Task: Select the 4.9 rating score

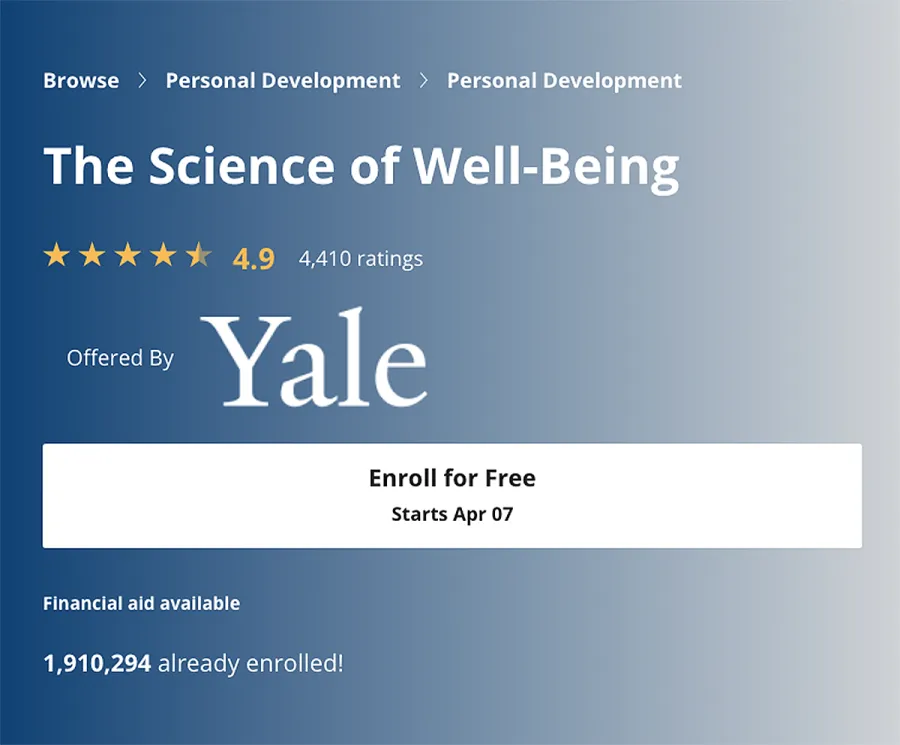Action: (253, 258)
